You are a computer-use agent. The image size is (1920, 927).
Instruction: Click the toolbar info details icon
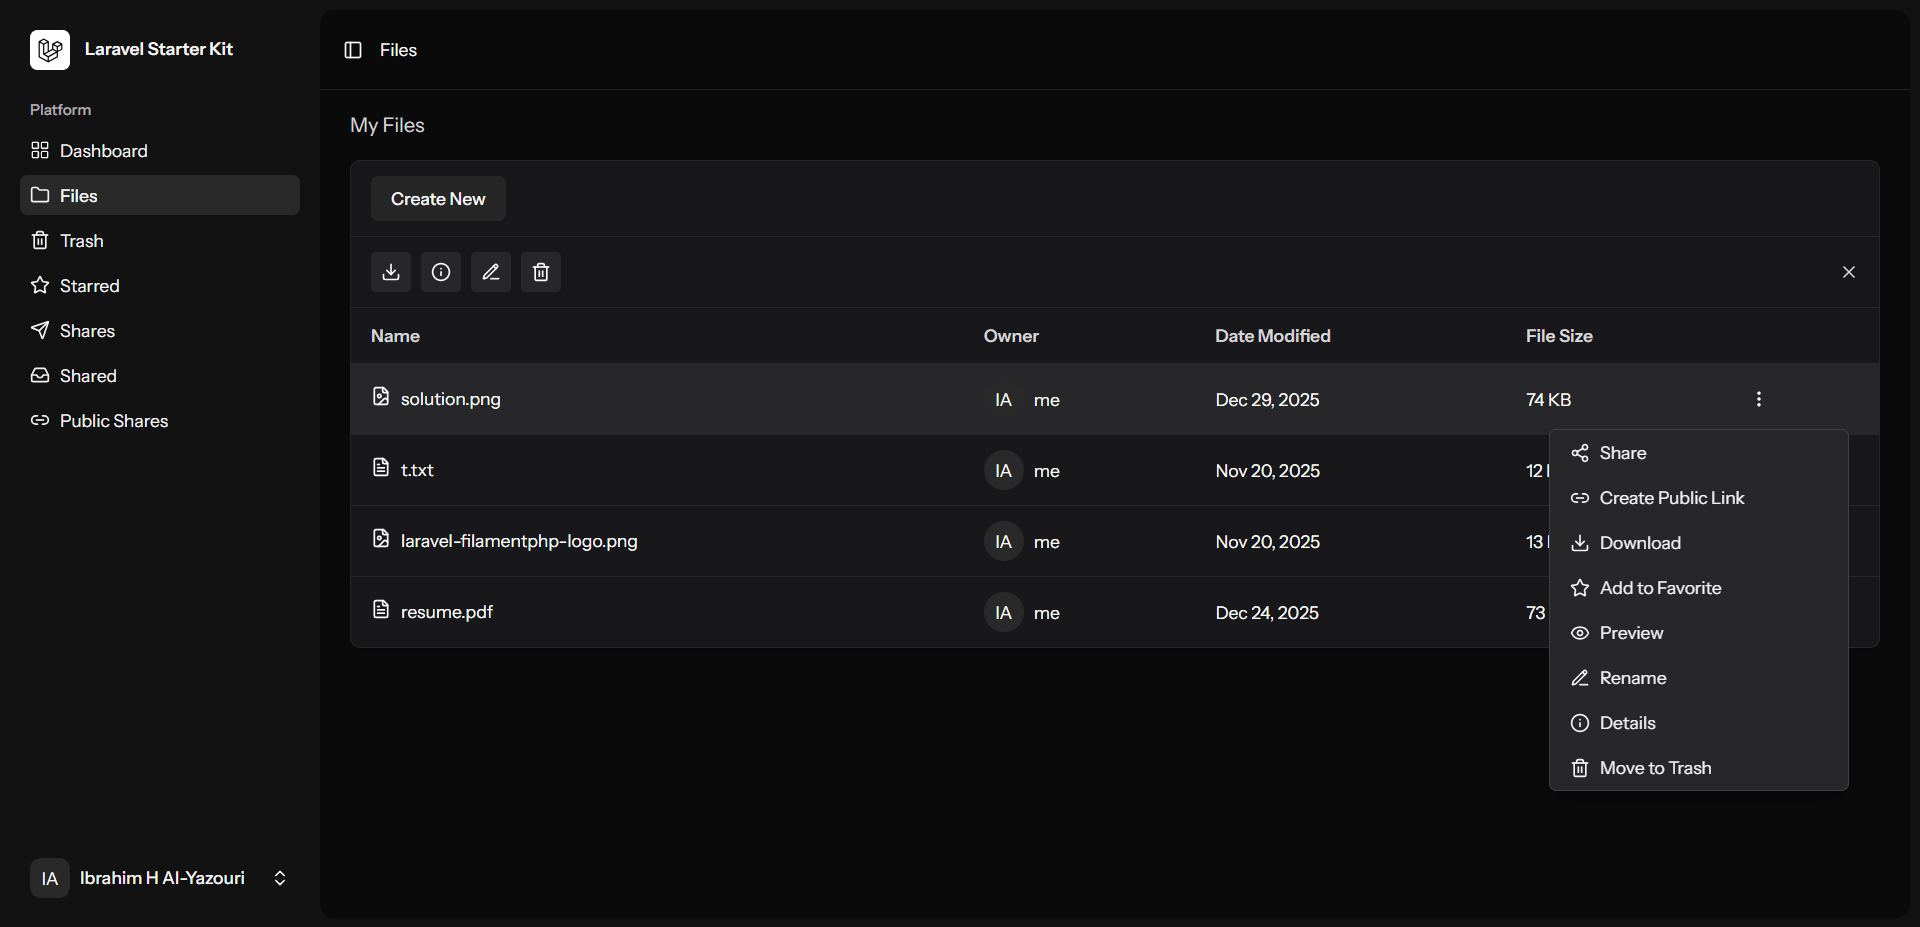click(x=441, y=272)
